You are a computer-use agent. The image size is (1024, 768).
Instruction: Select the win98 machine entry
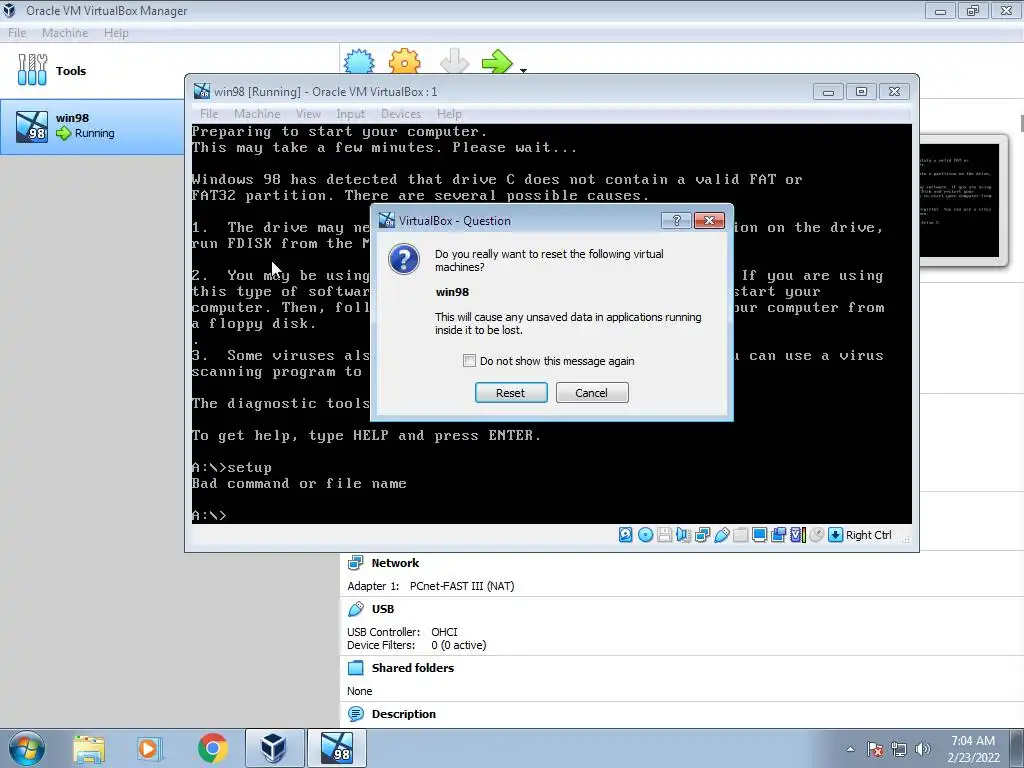tap(92, 126)
